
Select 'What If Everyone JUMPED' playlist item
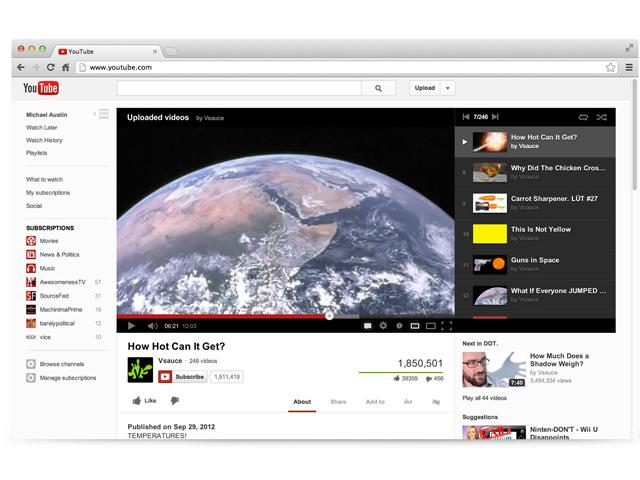click(x=535, y=295)
